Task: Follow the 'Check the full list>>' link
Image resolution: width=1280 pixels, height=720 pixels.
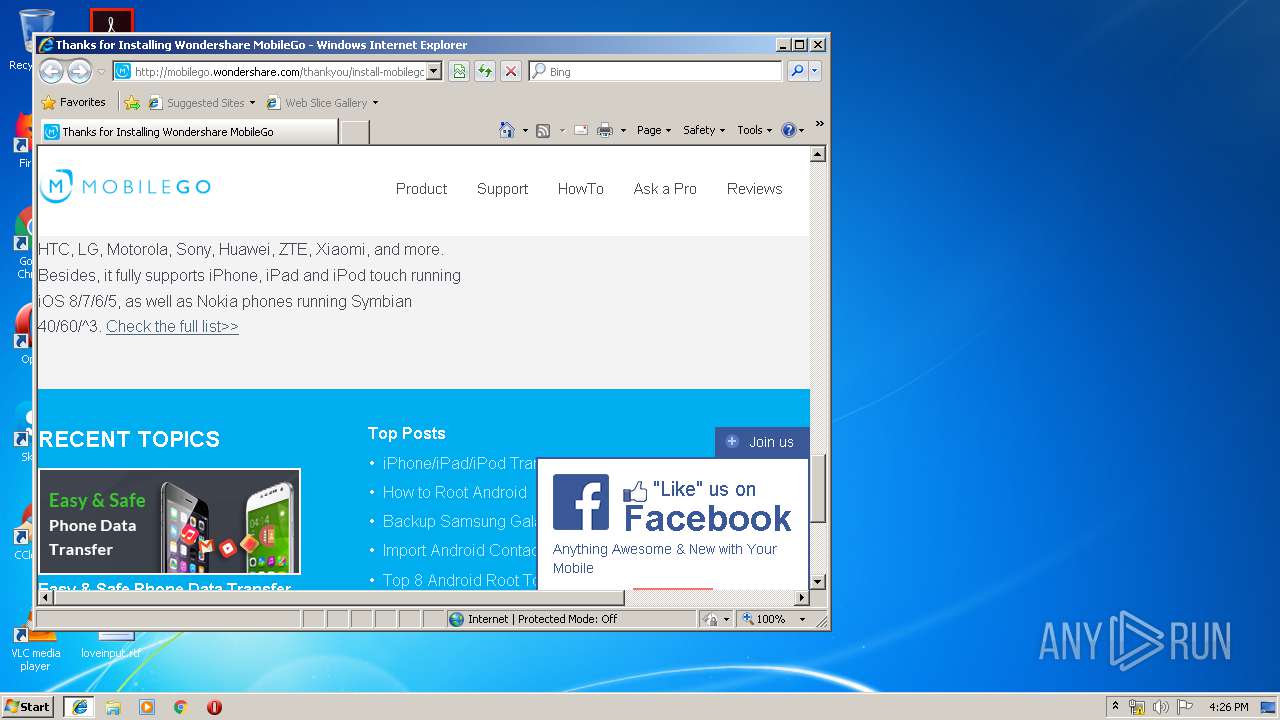Action: coord(172,326)
